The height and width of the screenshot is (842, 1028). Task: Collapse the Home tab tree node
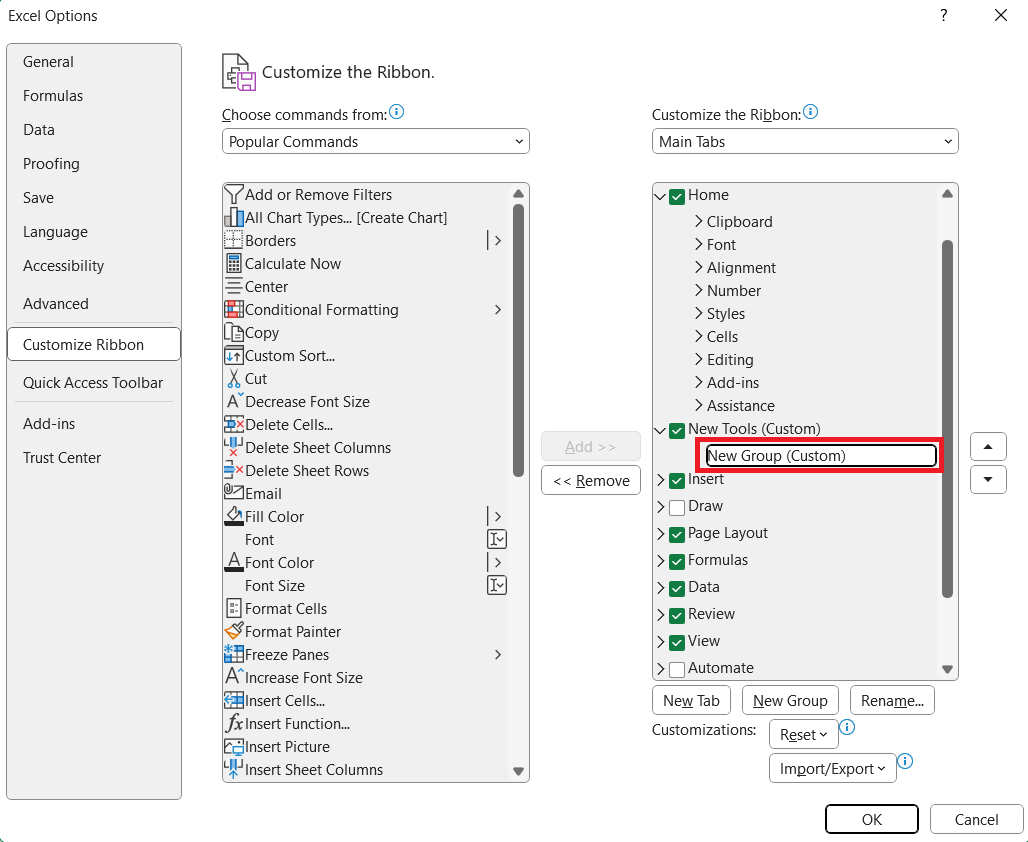click(660, 196)
